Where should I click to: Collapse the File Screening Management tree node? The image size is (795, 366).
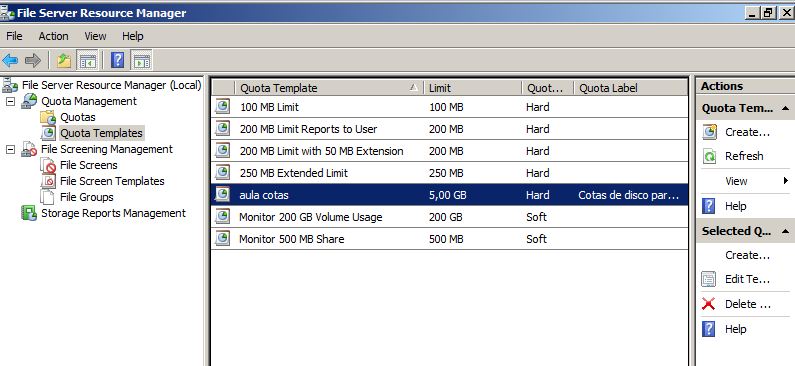pos(11,150)
